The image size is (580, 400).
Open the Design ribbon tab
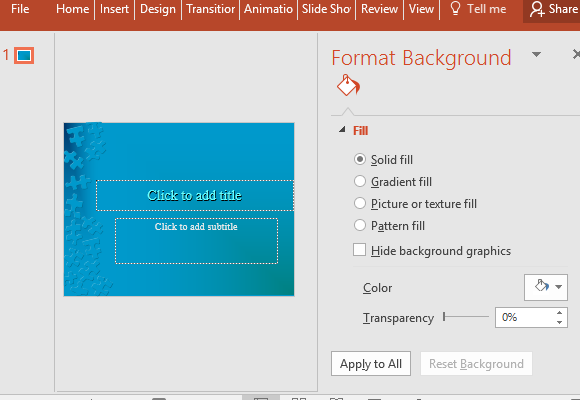pyautogui.click(x=158, y=9)
